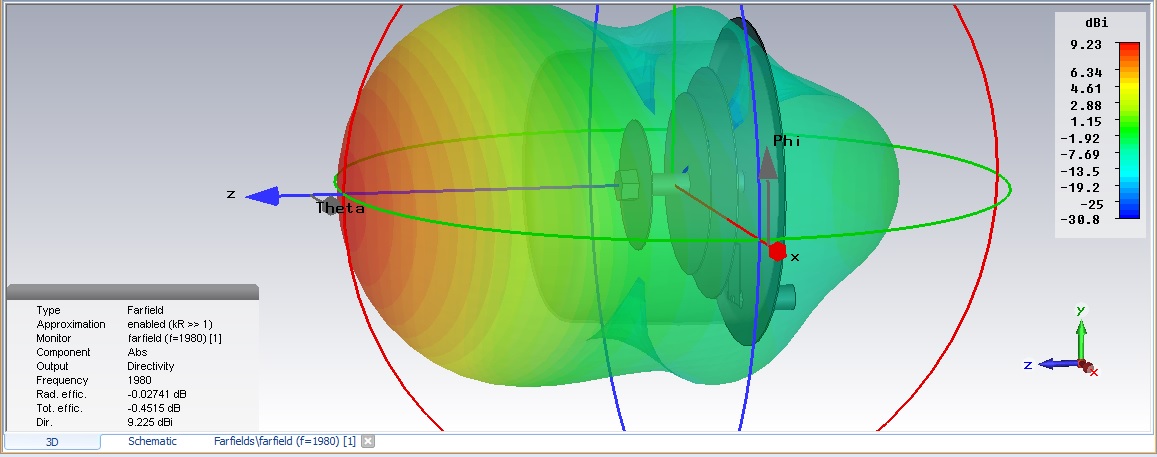Click the red x-axis marker cube
The height and width of the screenshot is (457, 1157).
777,252
